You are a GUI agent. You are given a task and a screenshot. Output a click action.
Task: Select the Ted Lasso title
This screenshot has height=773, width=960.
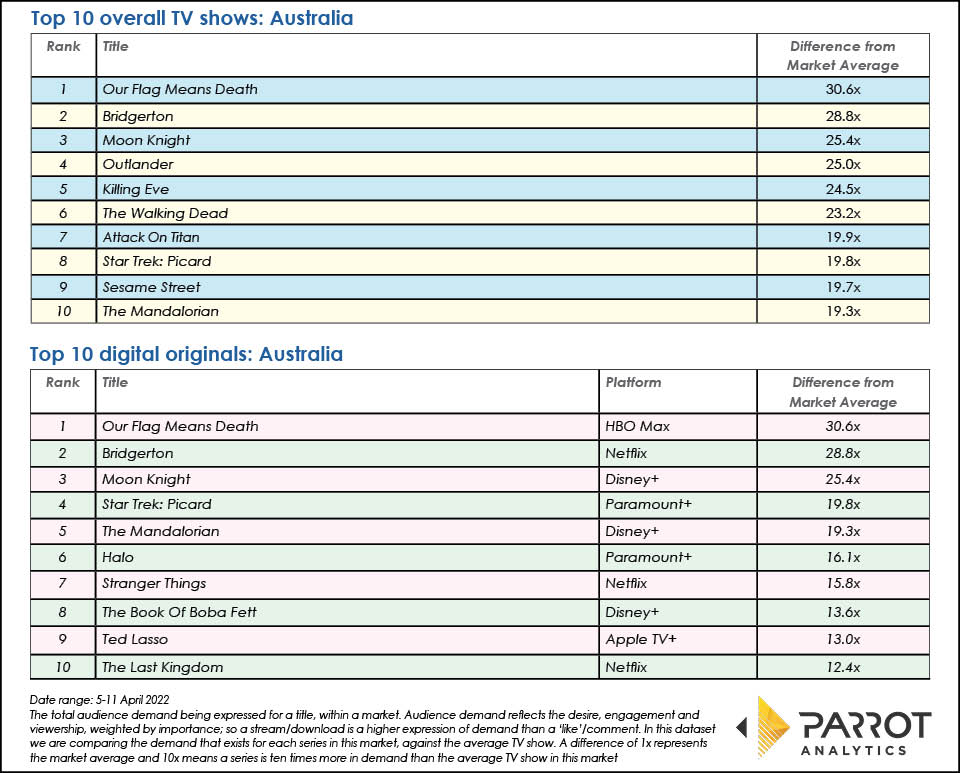[x=135, y=640]
